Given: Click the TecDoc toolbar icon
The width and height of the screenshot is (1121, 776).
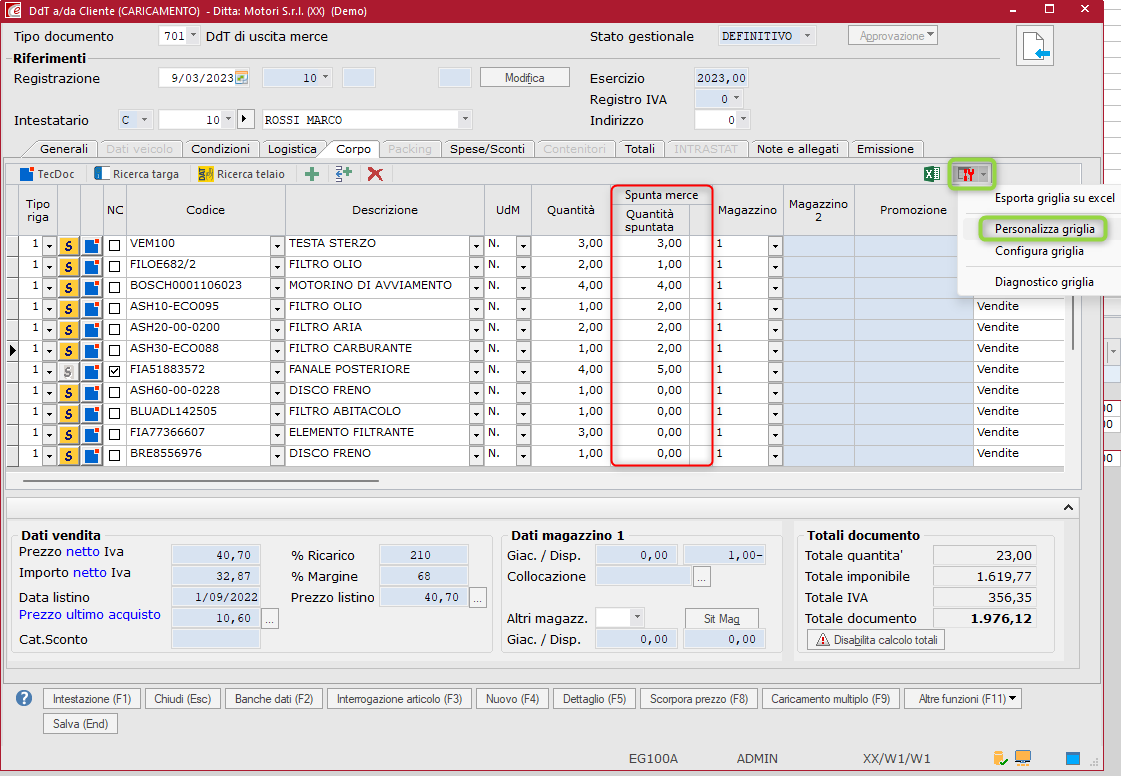Looking at the screenshot, I should tap(27, 174).
